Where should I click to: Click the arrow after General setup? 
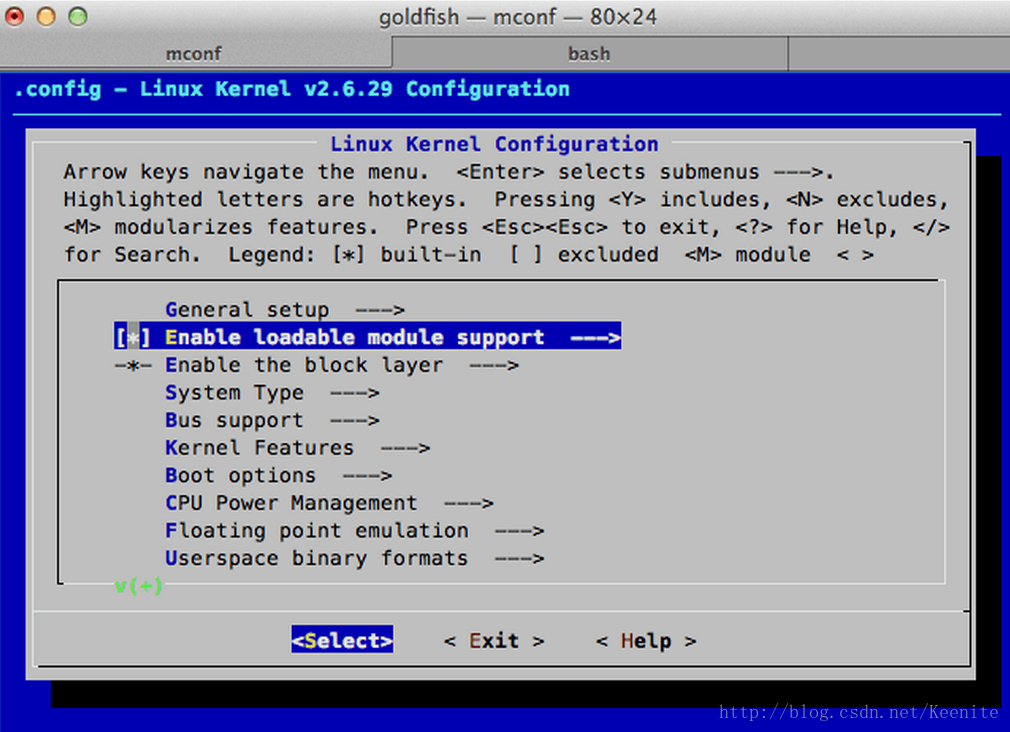pos(380,311)
